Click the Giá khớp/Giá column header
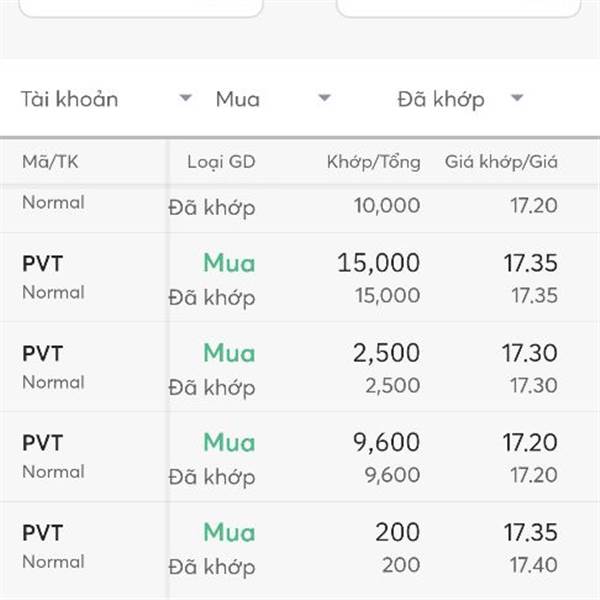600x600 pixels. pos(501,162)
